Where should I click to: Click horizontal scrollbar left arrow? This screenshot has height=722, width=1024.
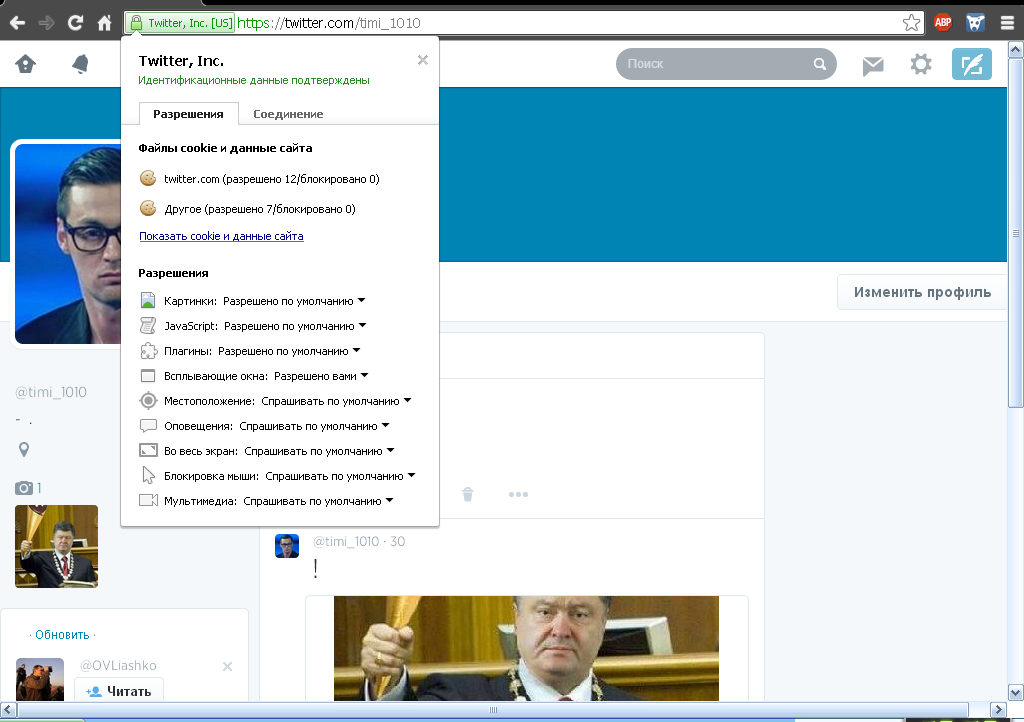coord(8,709)
